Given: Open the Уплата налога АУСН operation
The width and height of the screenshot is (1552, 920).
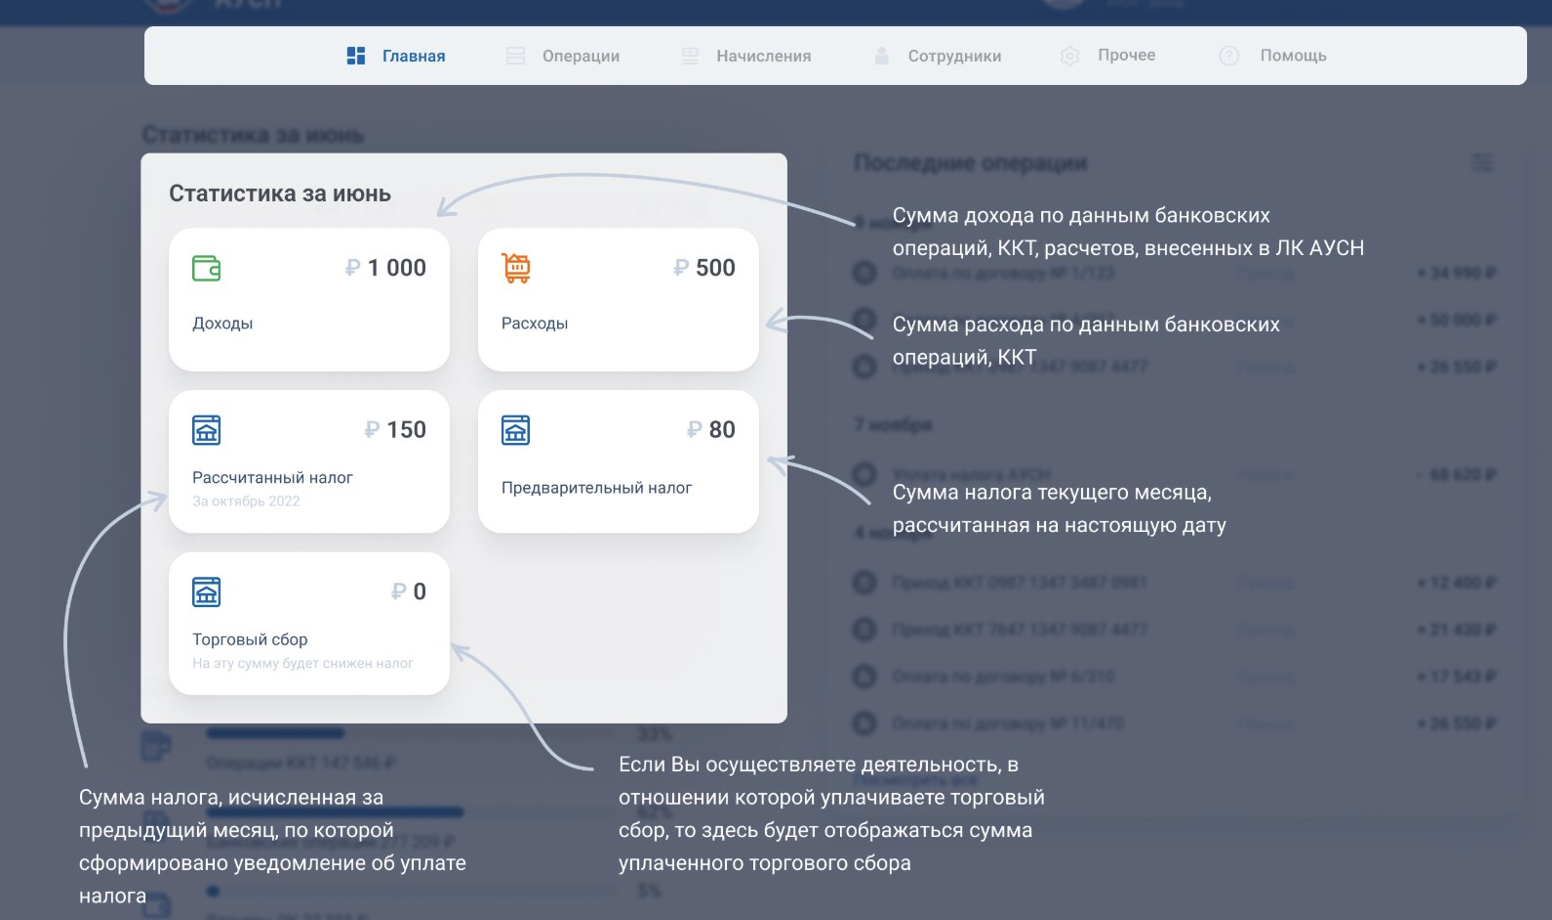Looking at the screenshot, I should coord(971,475).
